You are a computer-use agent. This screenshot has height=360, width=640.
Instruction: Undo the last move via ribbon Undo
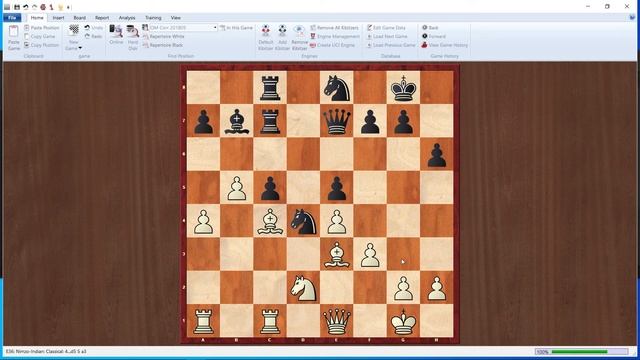pos(93,28)
